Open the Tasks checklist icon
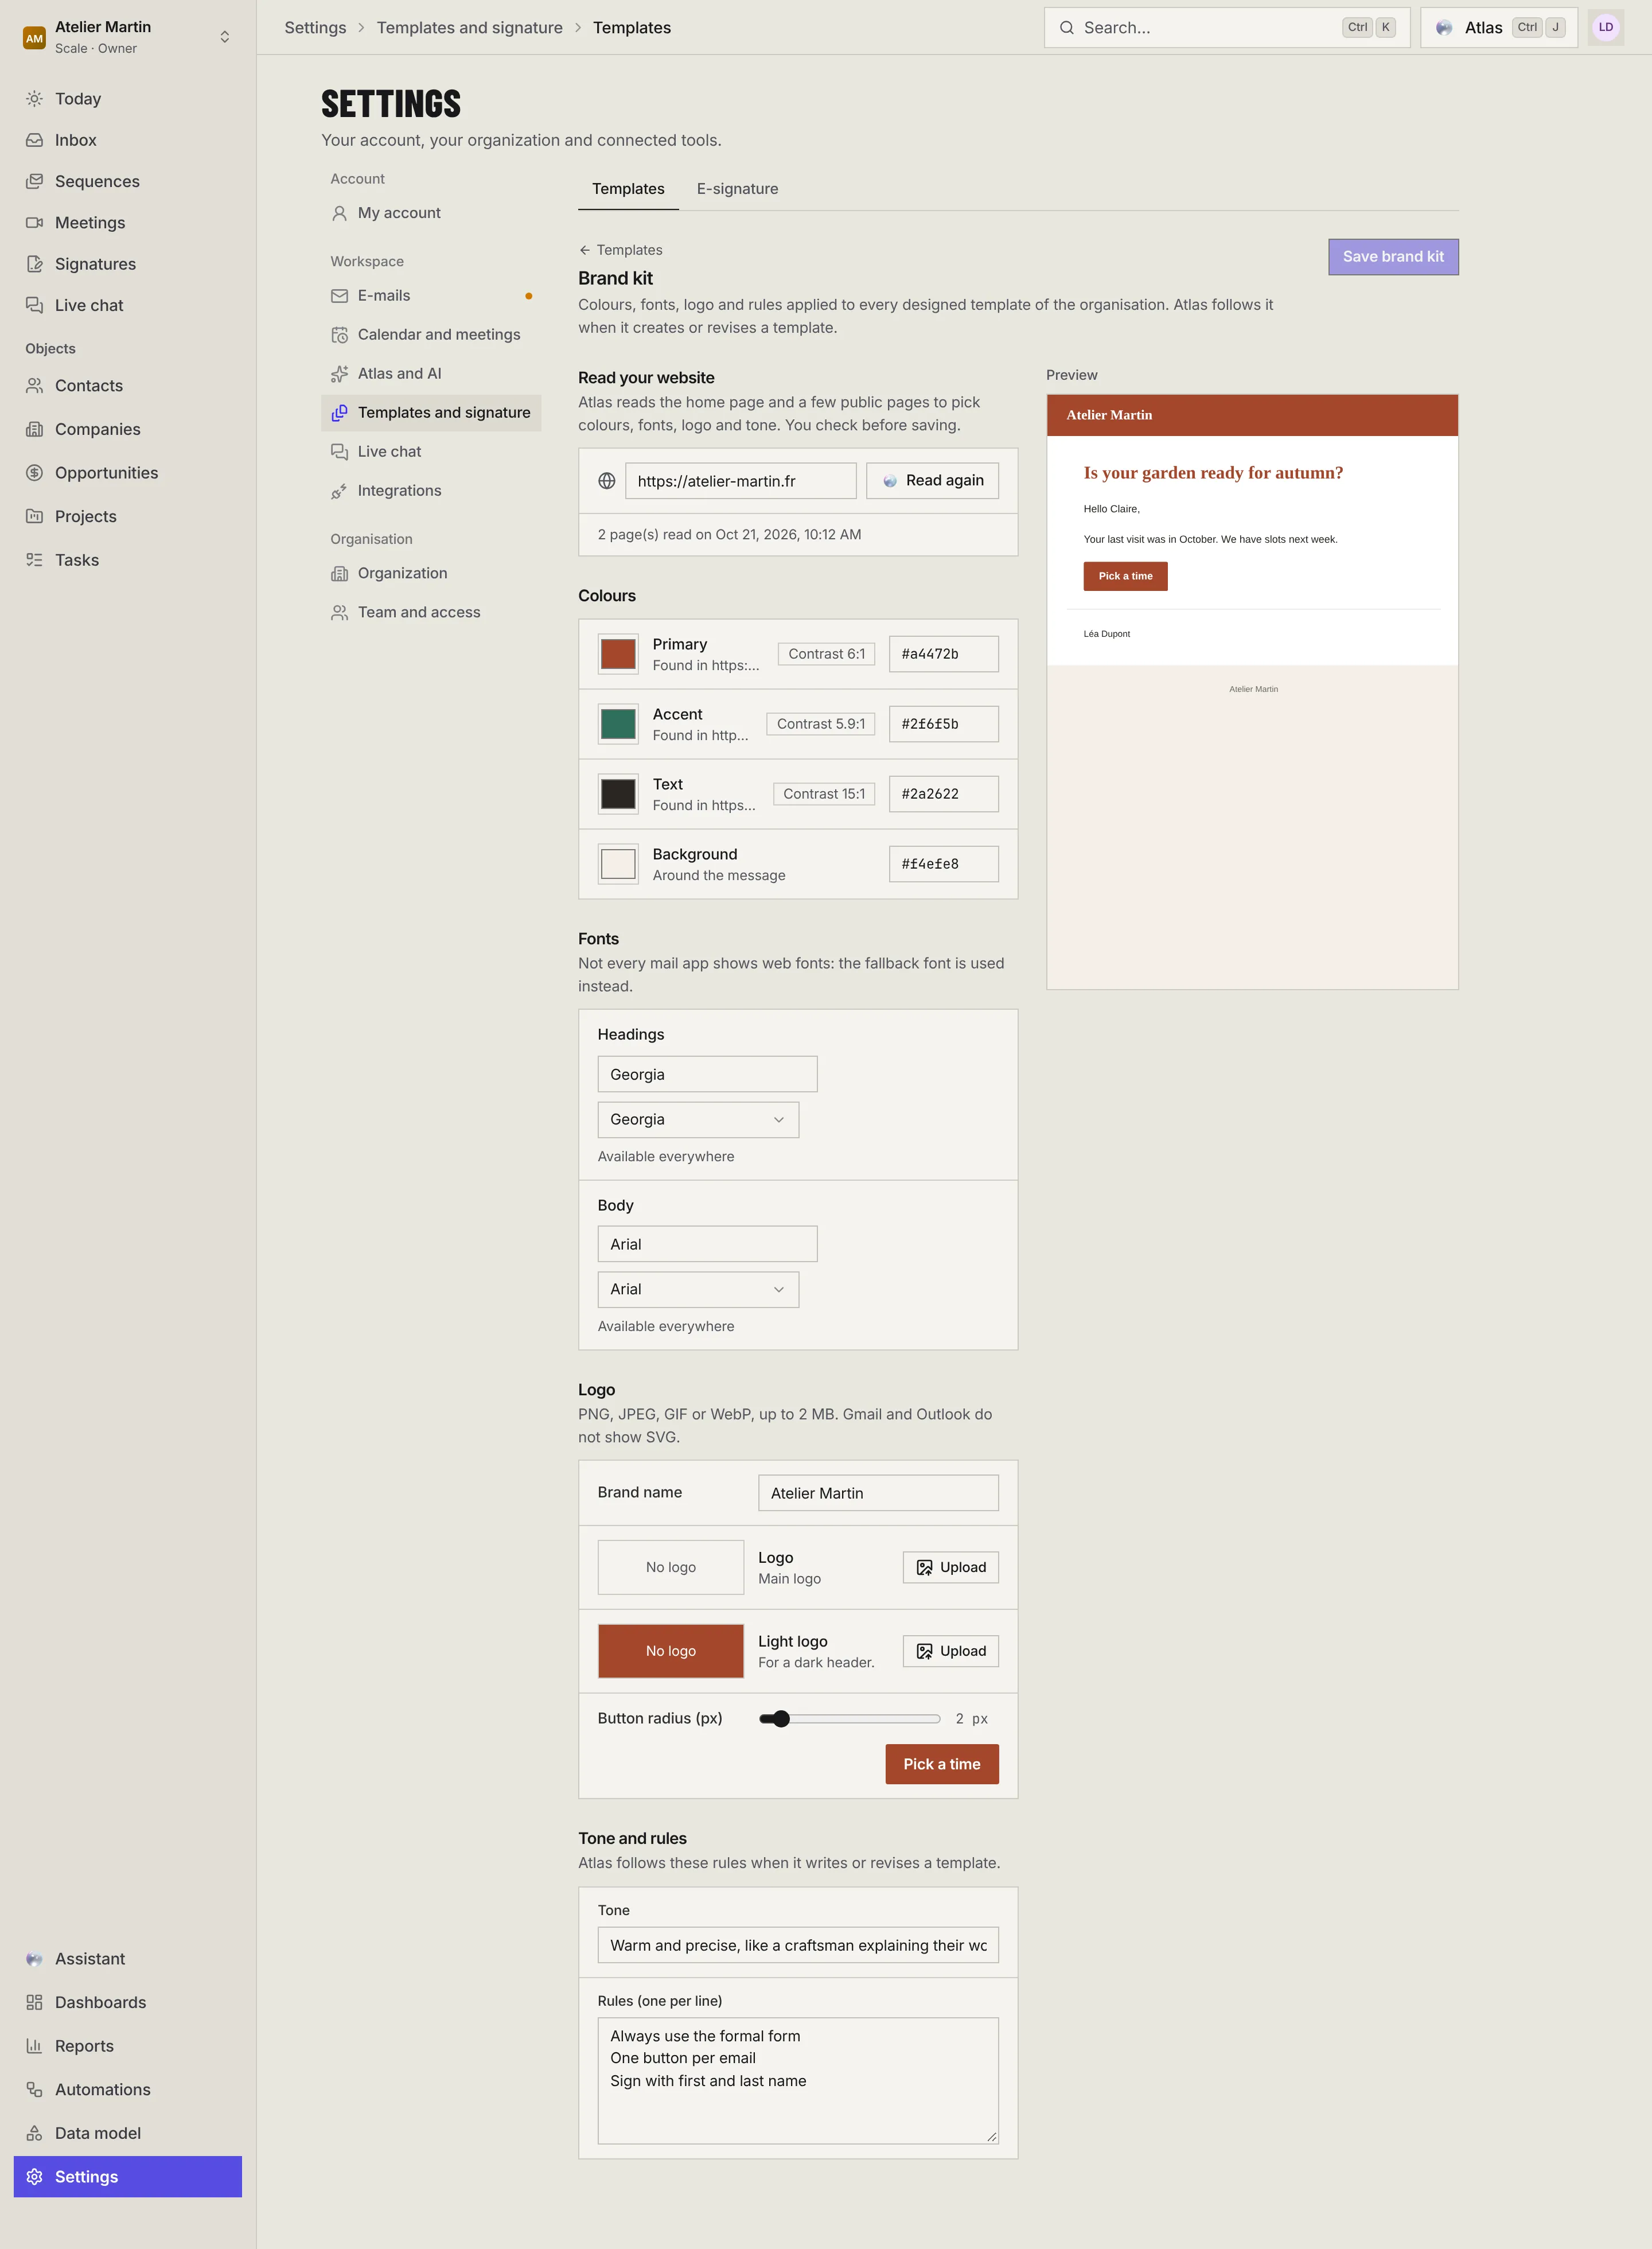The height and width of the screenshot is (2249, 1652). [34, 560]
